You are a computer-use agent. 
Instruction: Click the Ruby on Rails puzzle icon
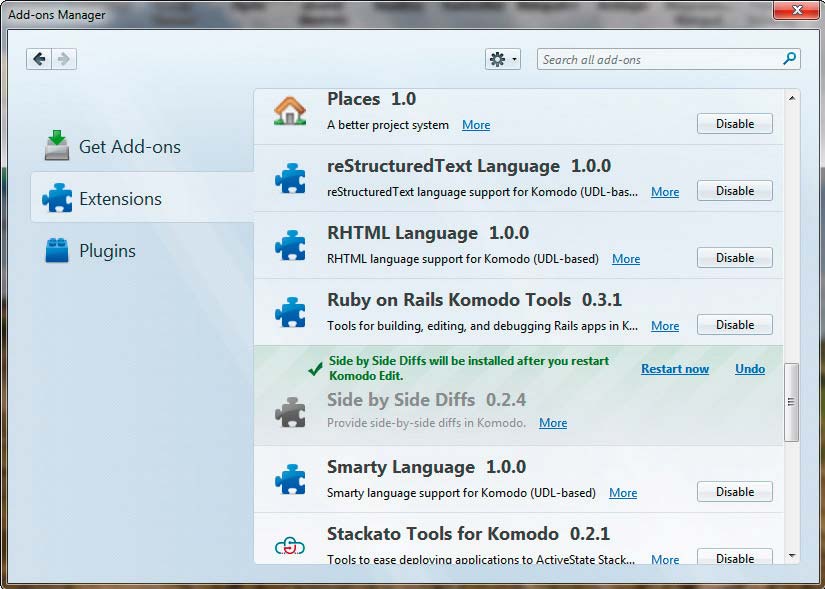point(290,312)
